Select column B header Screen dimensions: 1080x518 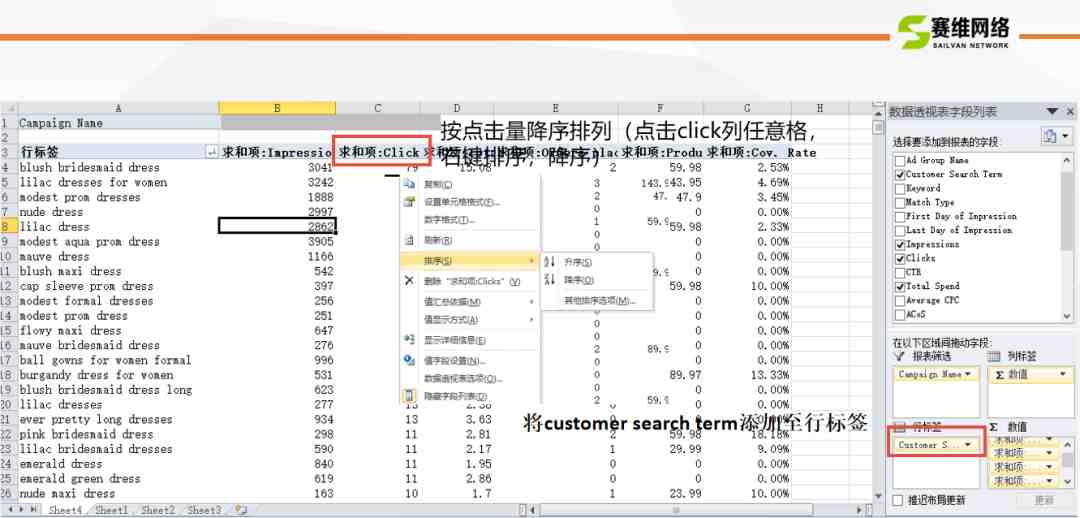click(277, 108)
